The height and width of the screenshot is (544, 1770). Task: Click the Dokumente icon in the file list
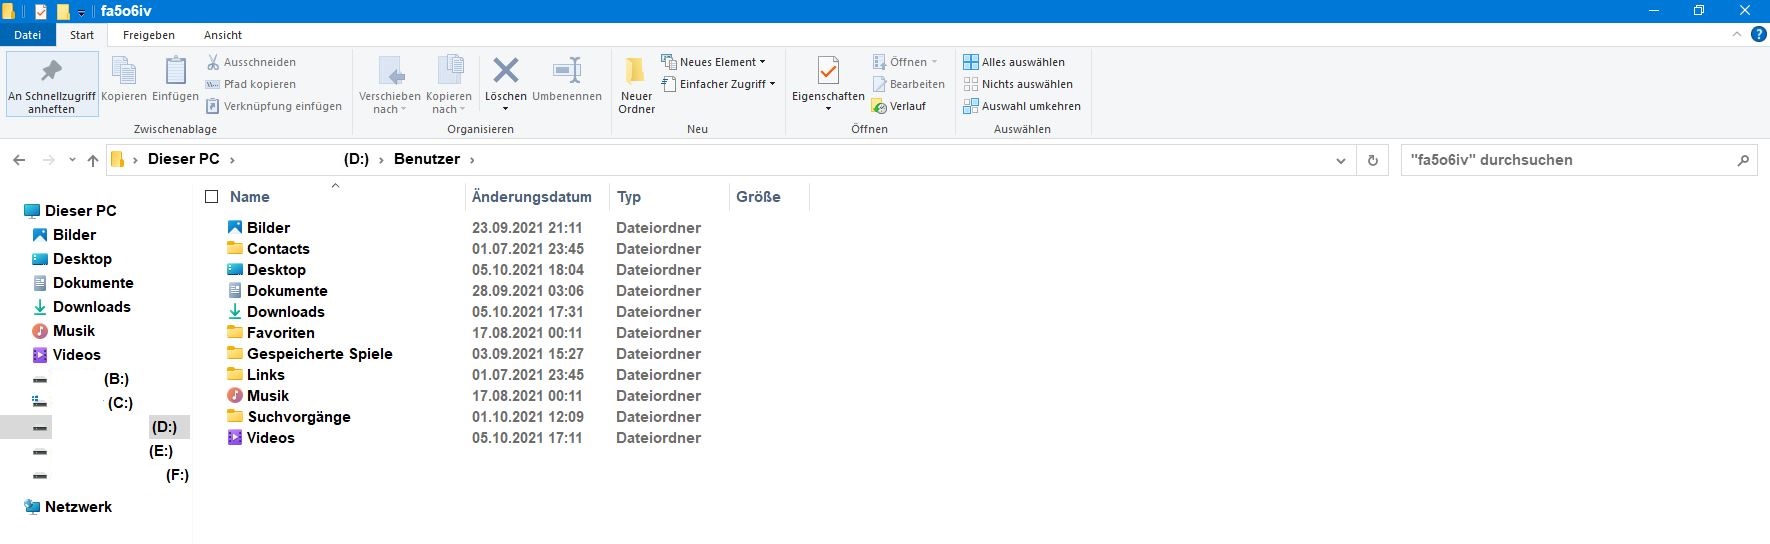coord(235,291)
